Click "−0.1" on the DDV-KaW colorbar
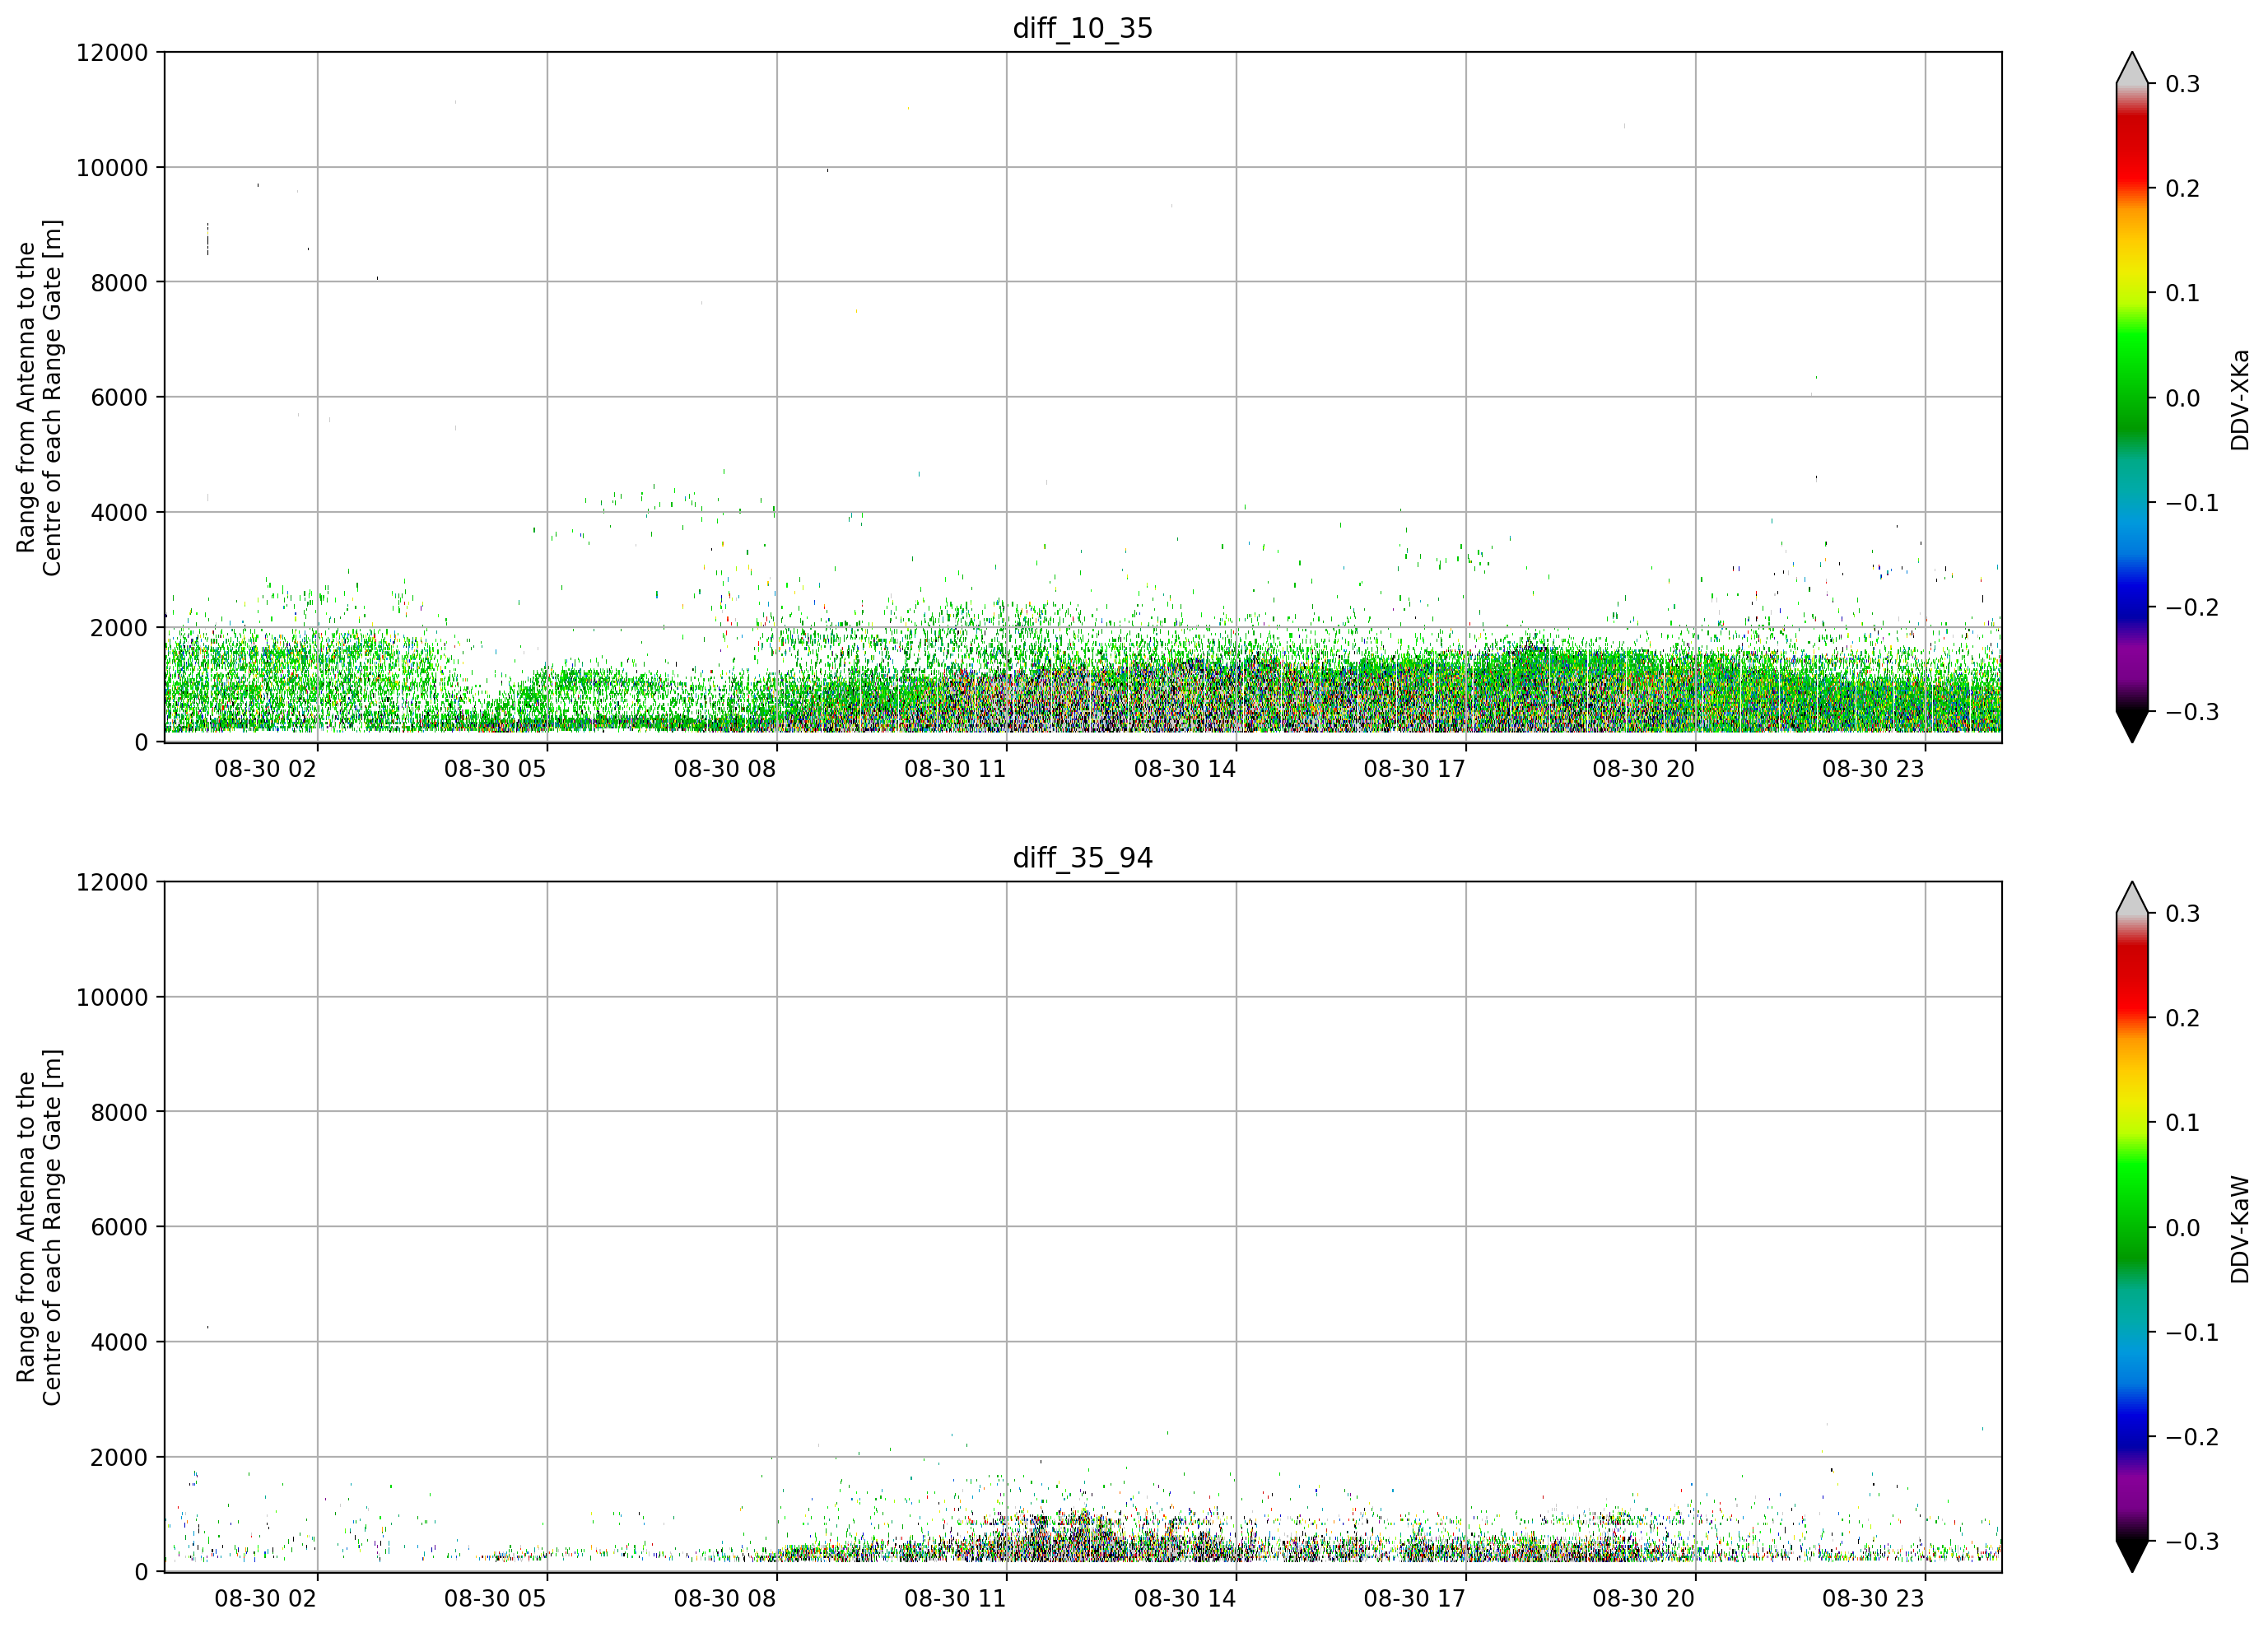2268x1628 pixels. (2192, 1333)
